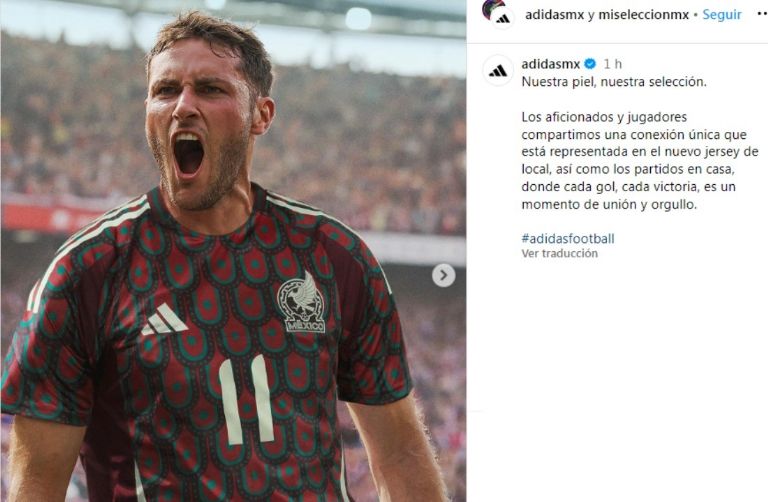Click the caption line 'Nuestra piel, nuestra selección.'
This screenshot has width=768, height=502.
pos(614,82)
